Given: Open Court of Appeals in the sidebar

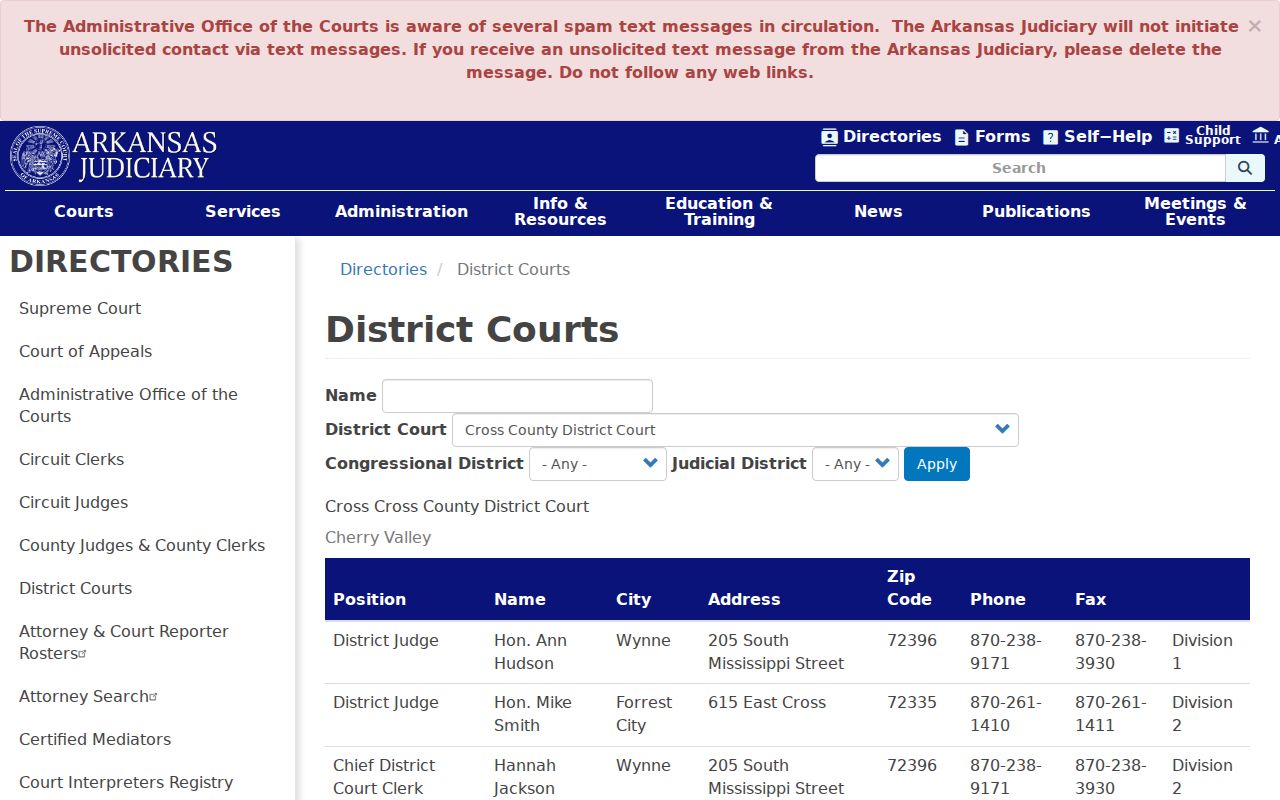Looking at the screenshot, I should (85, 351).
